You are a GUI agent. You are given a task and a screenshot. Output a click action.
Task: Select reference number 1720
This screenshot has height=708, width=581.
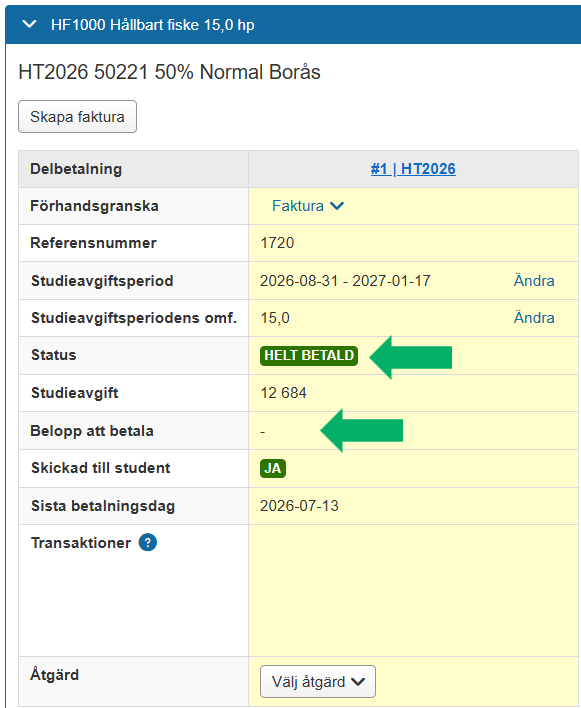277,243
